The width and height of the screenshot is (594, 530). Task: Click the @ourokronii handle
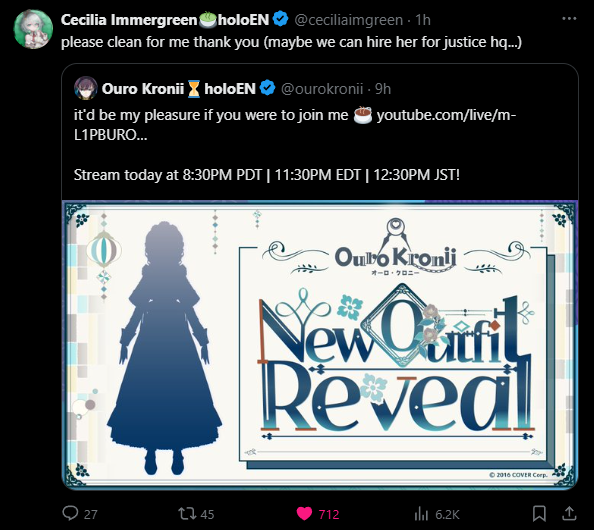pyautogui.click(x=322, y=89)
